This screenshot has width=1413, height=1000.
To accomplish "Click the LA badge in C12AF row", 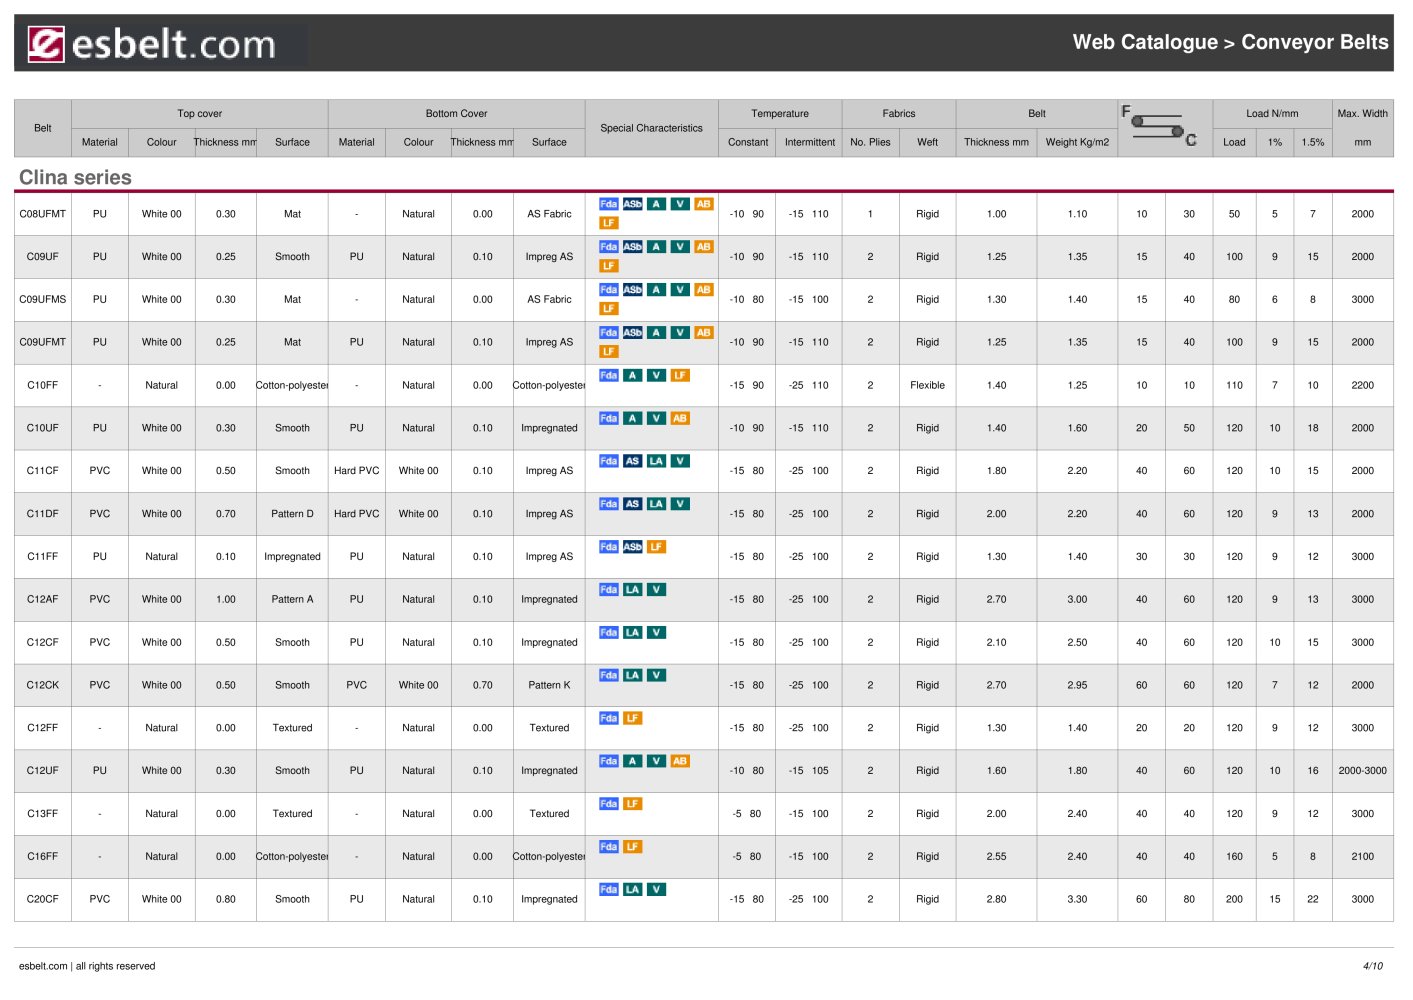I will tap(632, 590).
